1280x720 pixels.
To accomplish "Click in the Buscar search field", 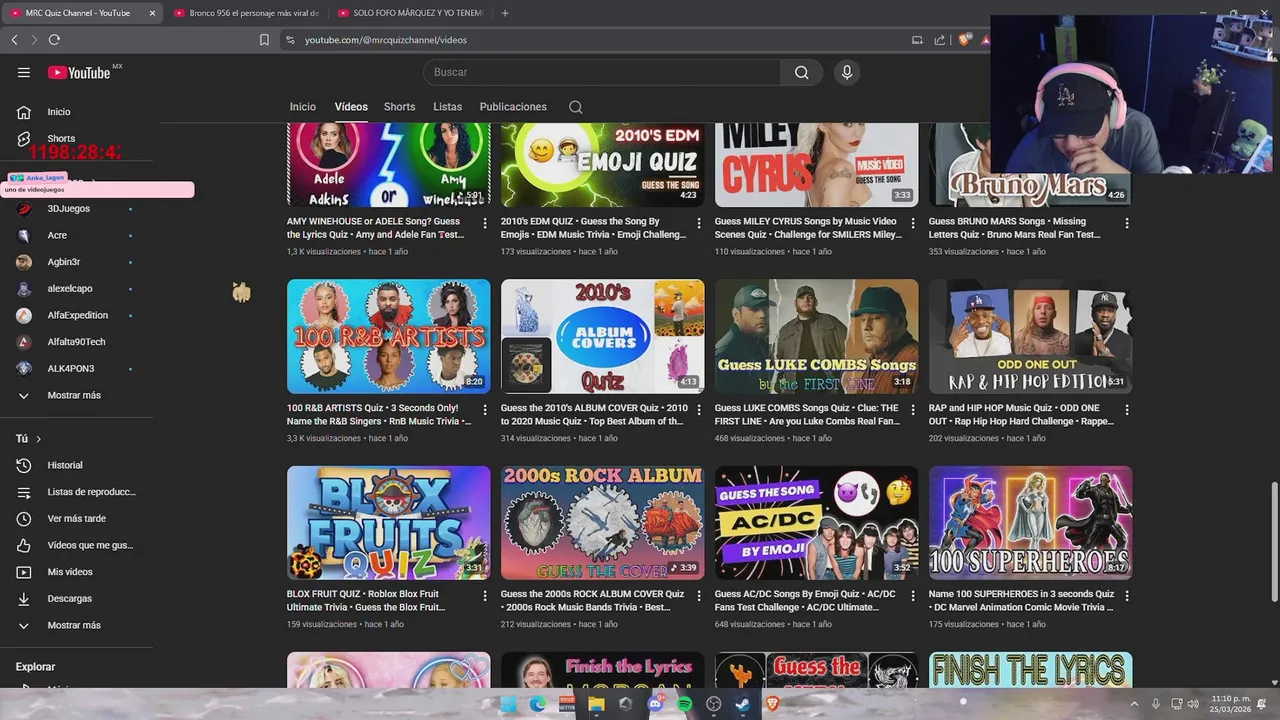I will click(x=602, y=72).
